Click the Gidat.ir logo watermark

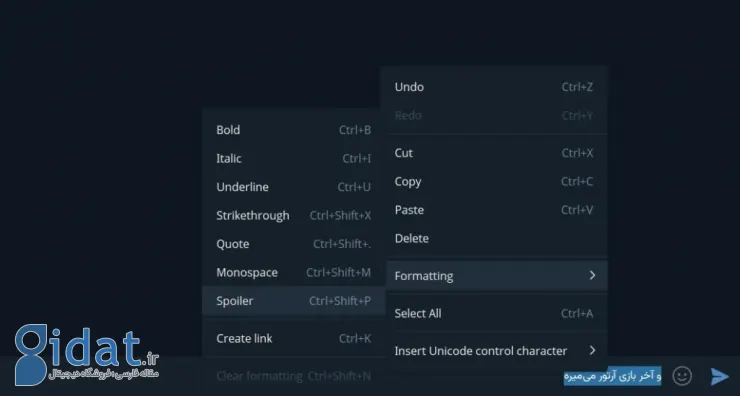[86, 354]
